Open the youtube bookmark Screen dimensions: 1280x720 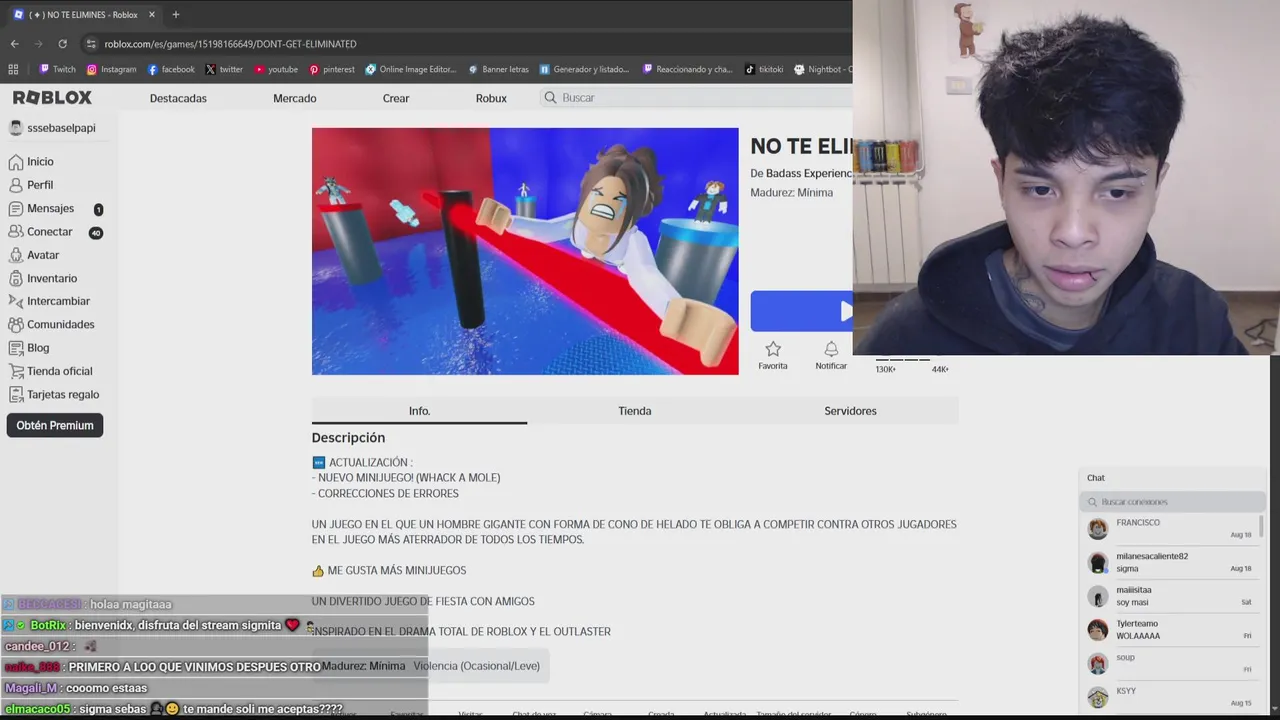coord(276,69)
